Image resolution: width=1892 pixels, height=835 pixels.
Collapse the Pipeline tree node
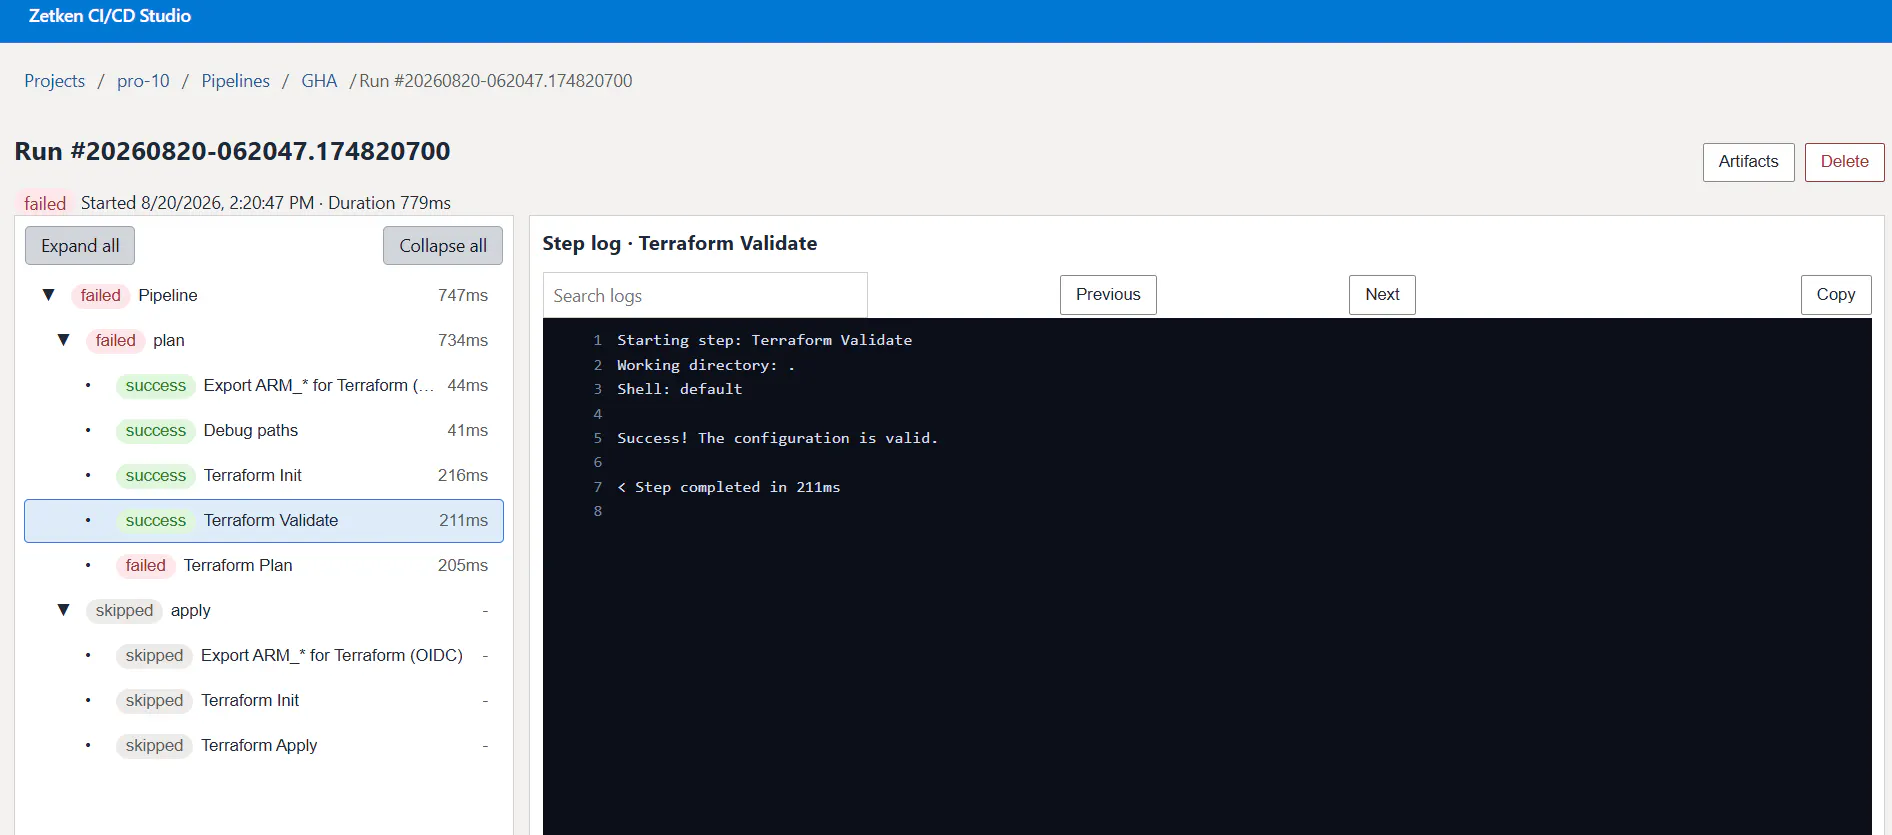48,295
